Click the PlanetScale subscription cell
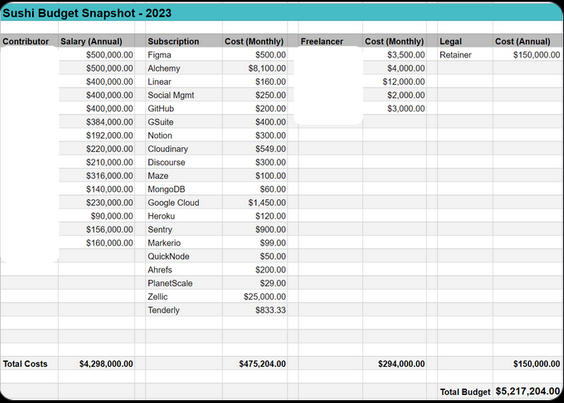 coord(184,283)
